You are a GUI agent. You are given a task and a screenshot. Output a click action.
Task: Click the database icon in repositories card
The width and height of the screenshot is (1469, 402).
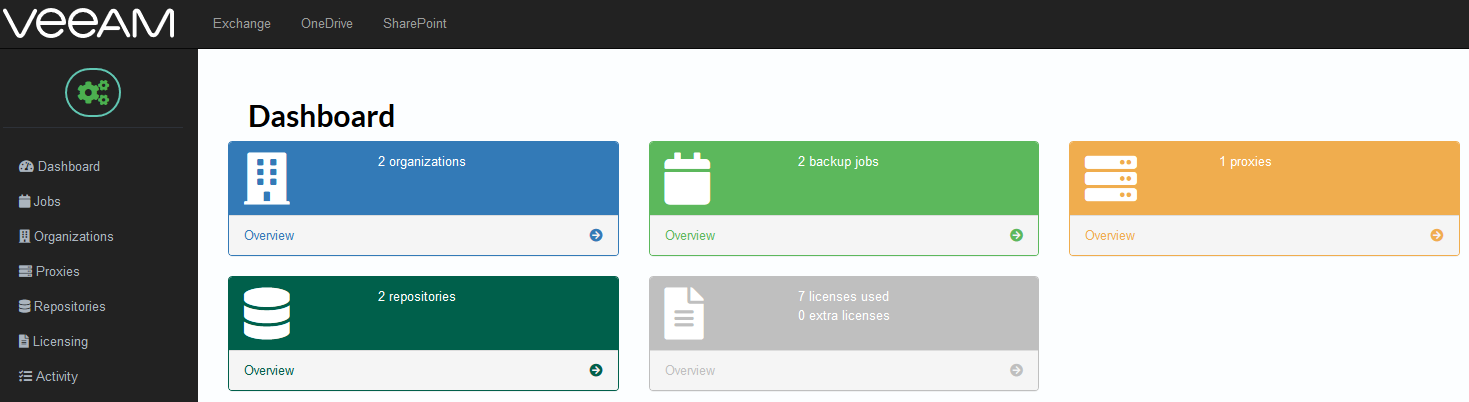(267, 314)
